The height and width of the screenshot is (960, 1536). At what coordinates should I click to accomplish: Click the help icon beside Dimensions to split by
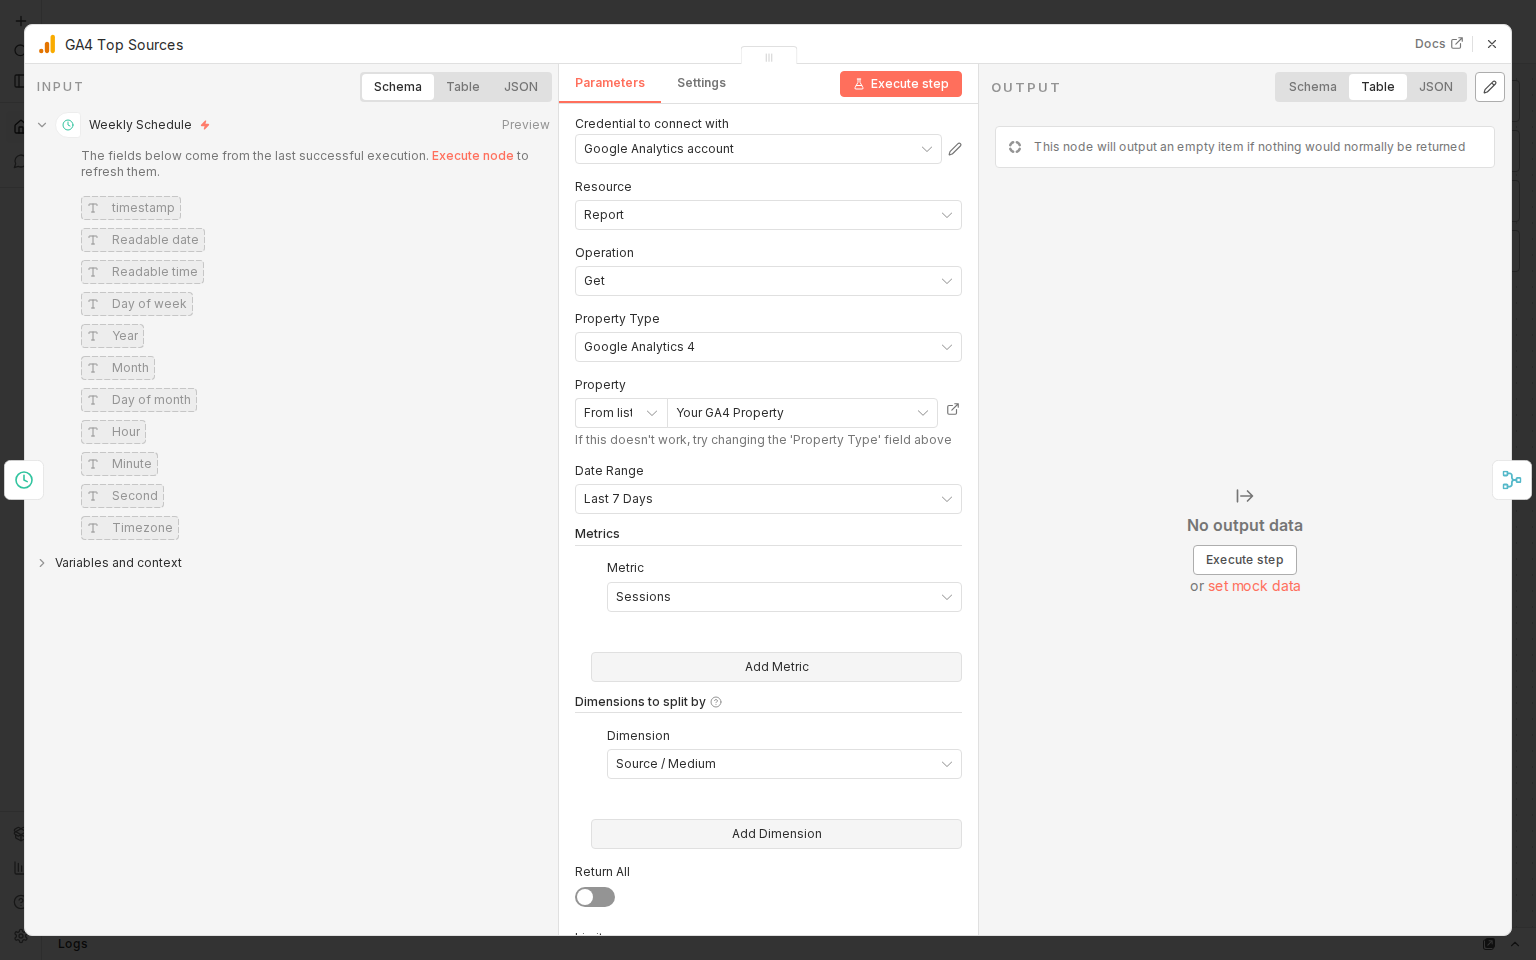(716, 702)
